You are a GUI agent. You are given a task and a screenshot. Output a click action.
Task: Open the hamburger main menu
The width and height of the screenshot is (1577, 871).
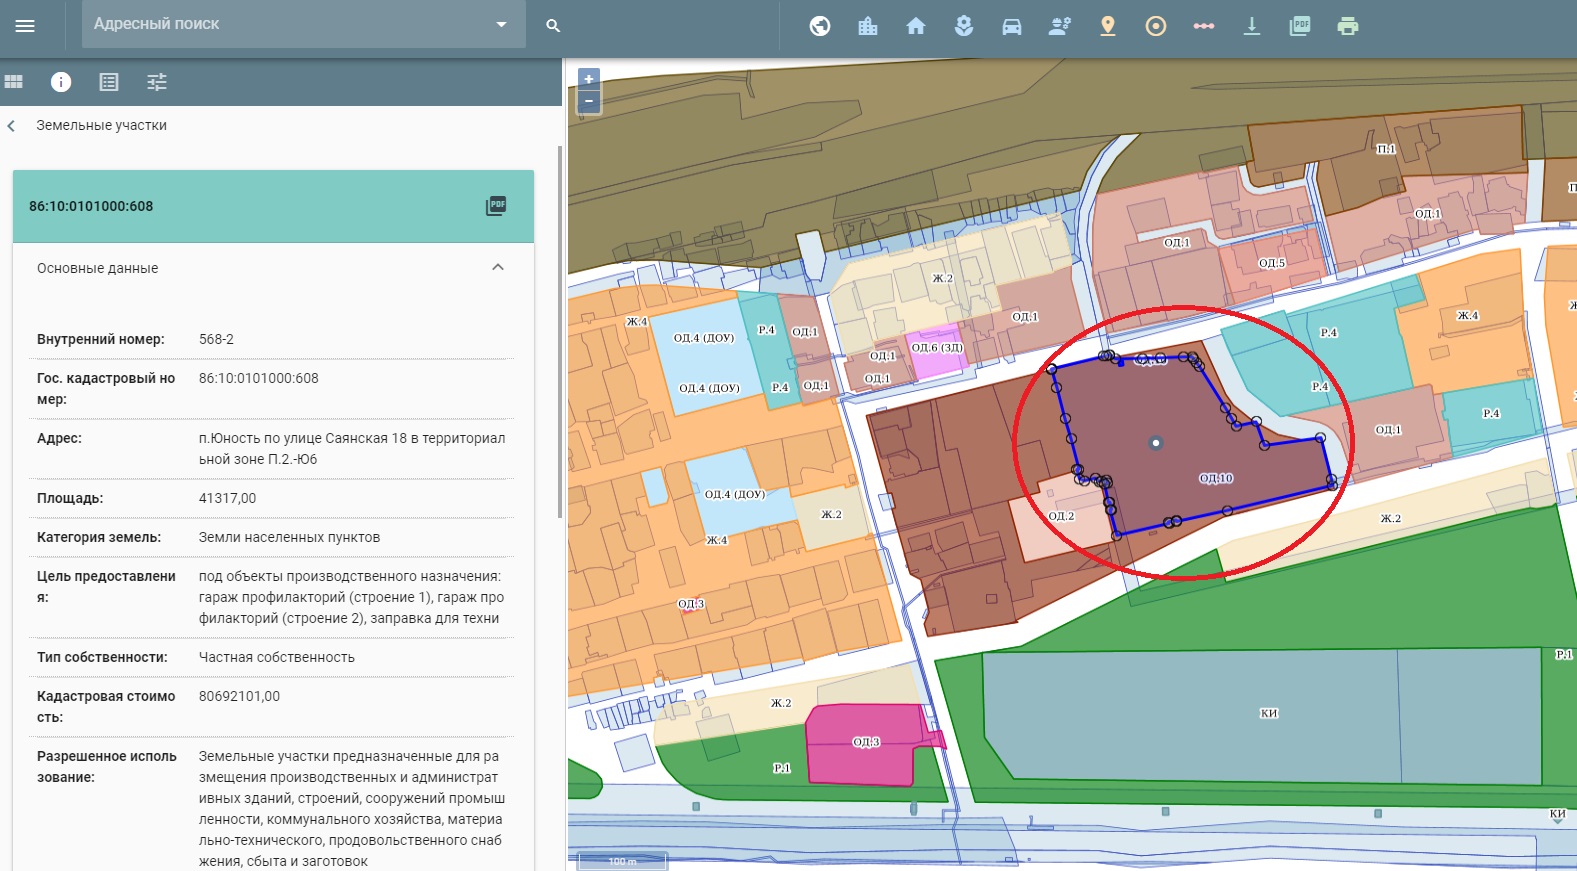[x=25, y=26]
